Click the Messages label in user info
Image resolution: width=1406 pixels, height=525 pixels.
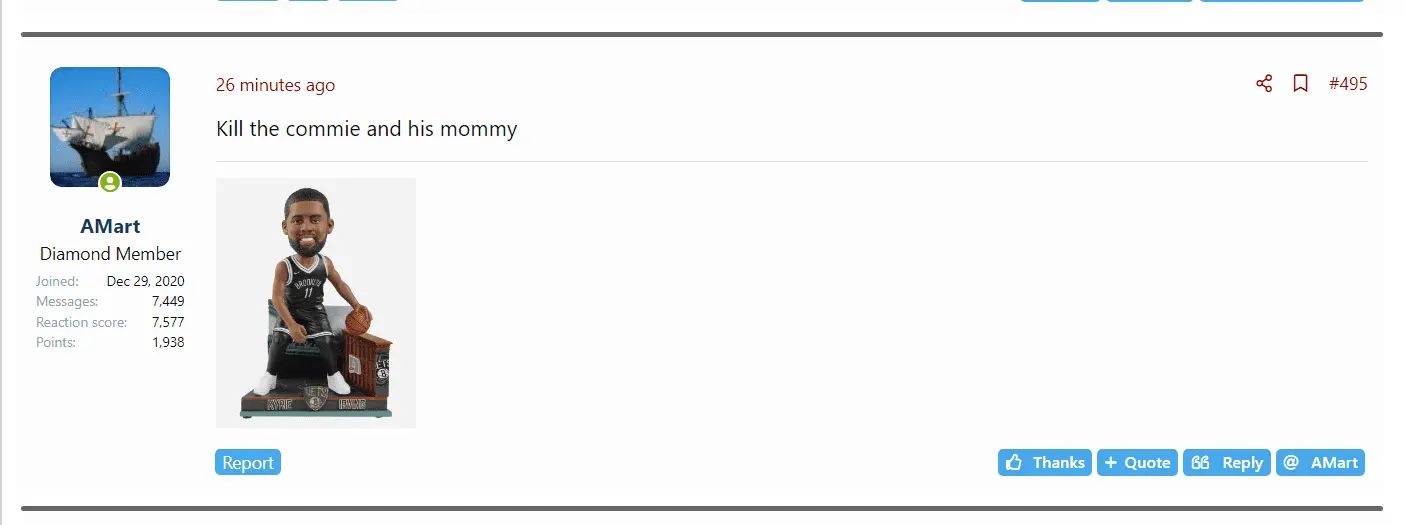[x=67, y=301]
